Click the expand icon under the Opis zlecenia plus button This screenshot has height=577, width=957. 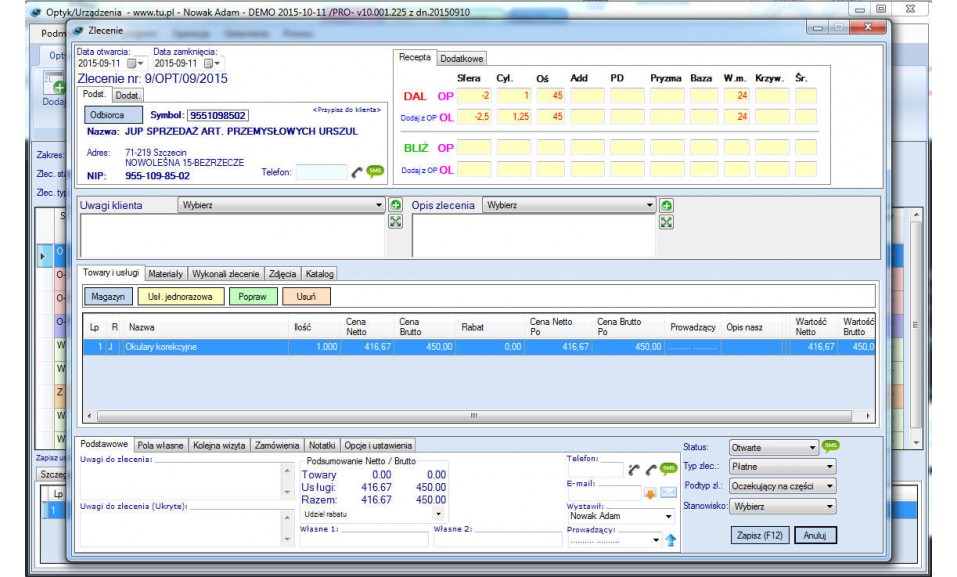pyautogui.click(x=667, y=222)
